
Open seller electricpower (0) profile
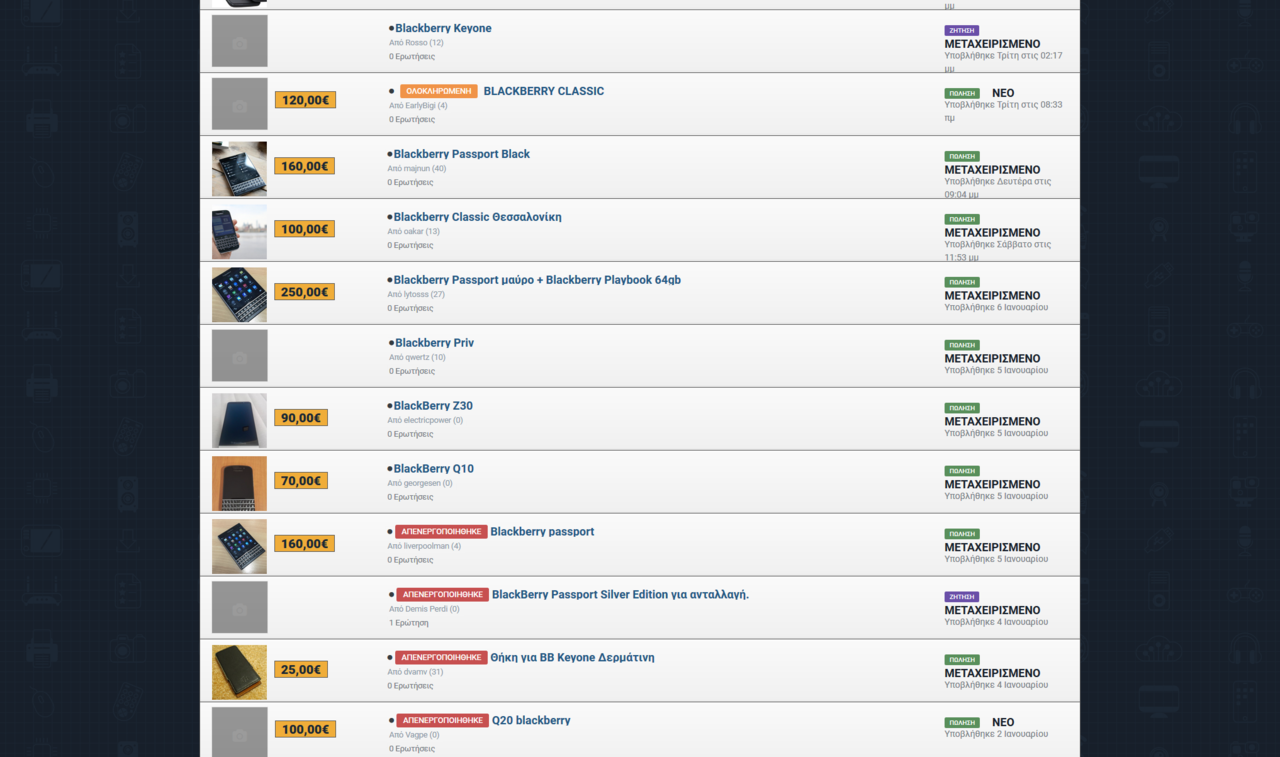425,421
